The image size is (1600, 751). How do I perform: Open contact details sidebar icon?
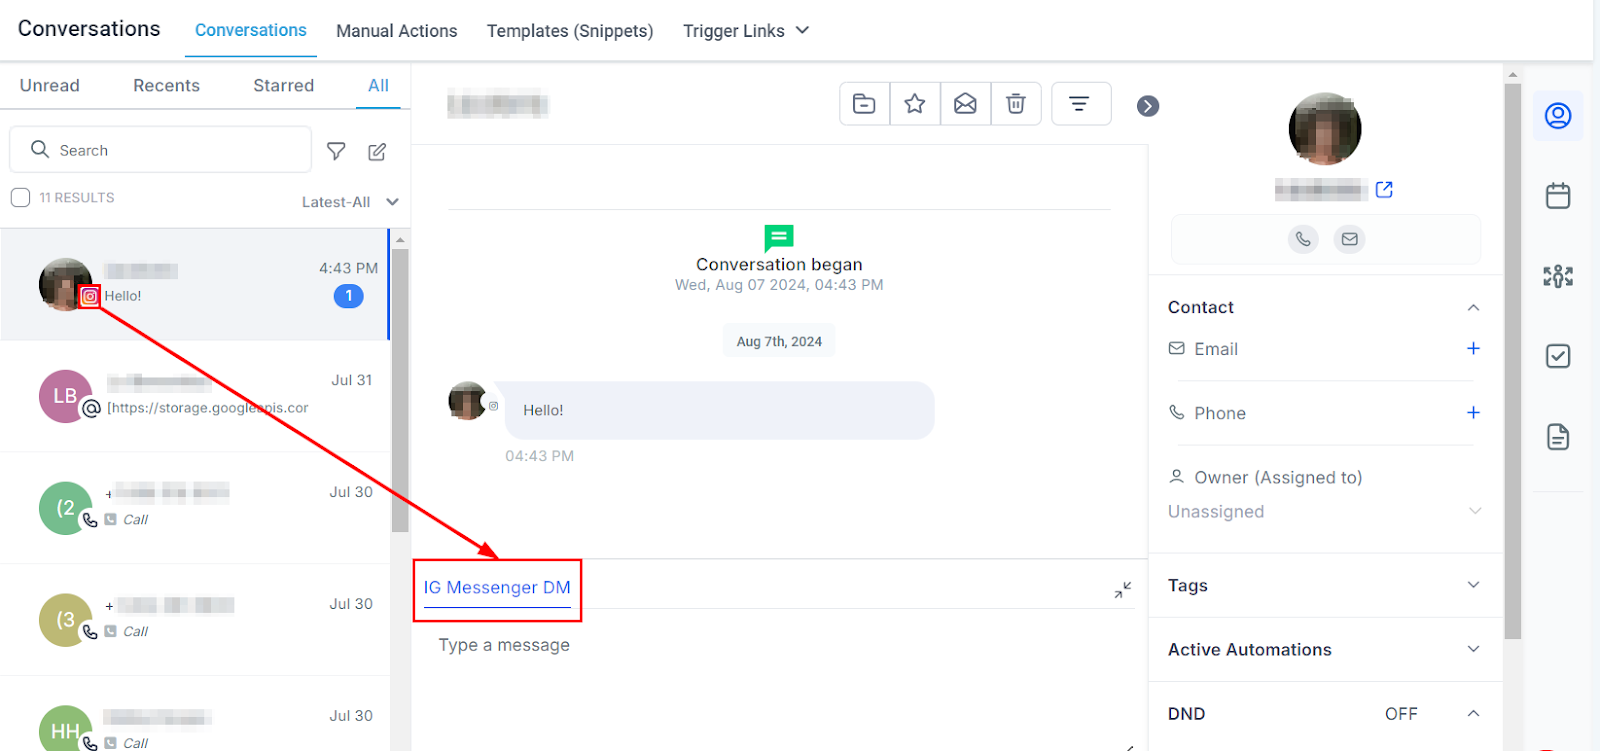click(x=1558, y=116)
